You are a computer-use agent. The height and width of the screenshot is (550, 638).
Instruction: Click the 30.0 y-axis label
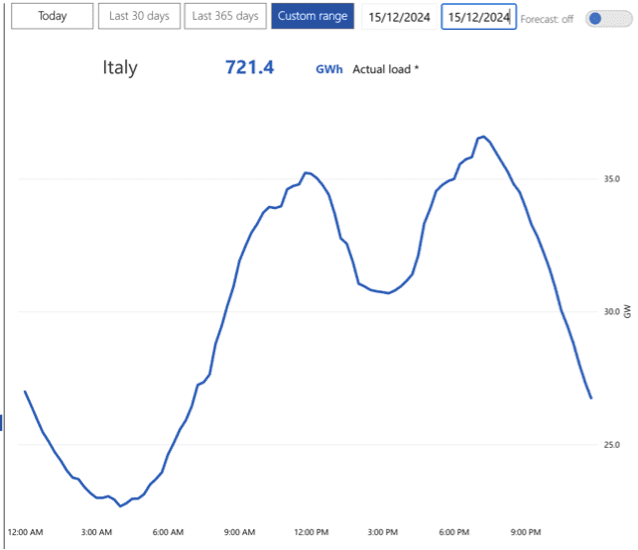[612, 312]
